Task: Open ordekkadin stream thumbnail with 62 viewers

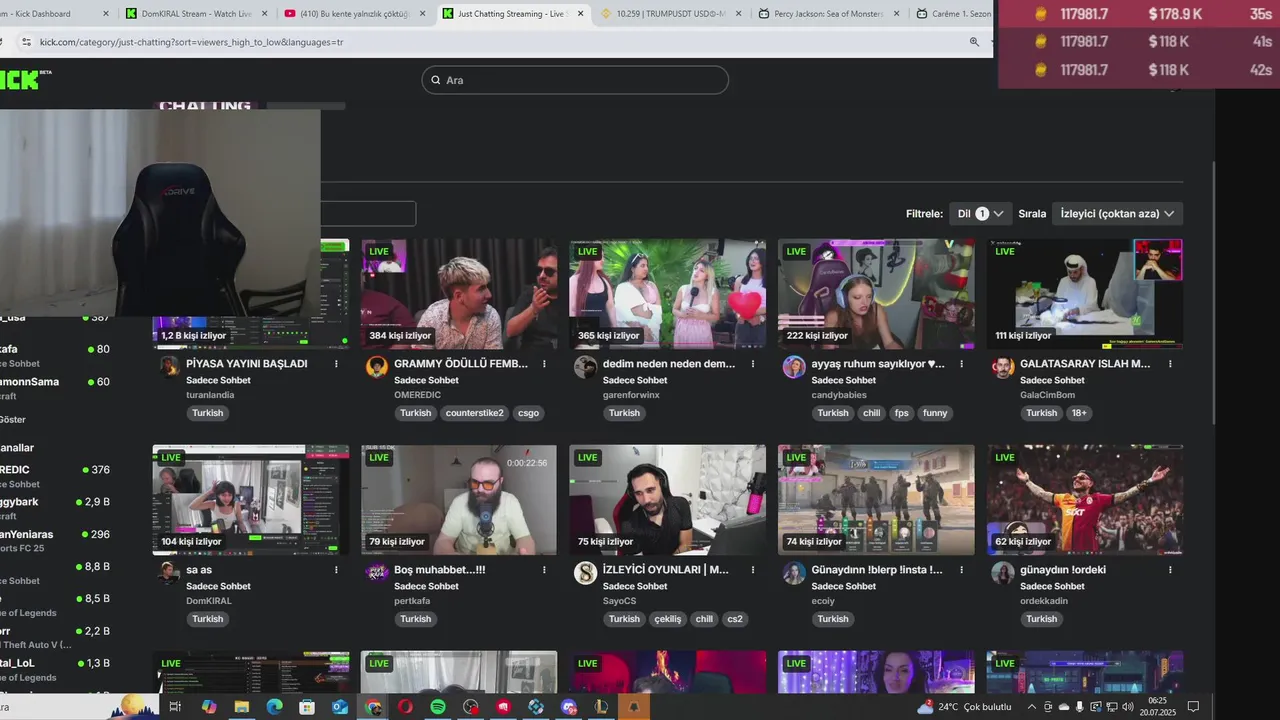Action: [x=1085, y=500]
